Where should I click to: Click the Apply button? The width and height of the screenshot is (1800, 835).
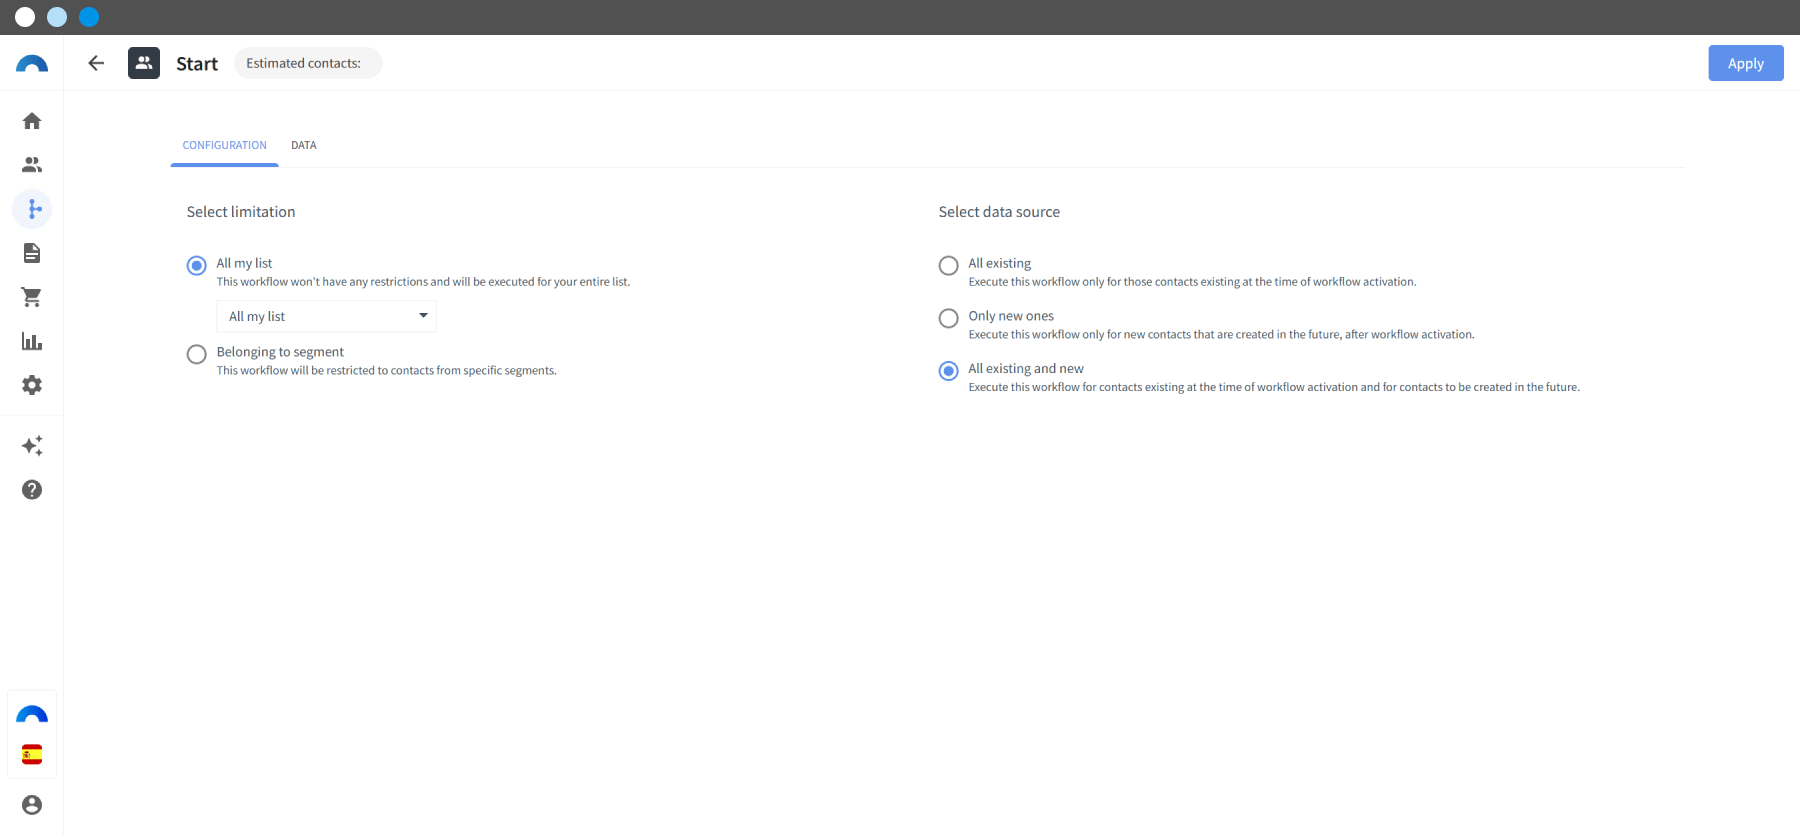(1745, 63)
